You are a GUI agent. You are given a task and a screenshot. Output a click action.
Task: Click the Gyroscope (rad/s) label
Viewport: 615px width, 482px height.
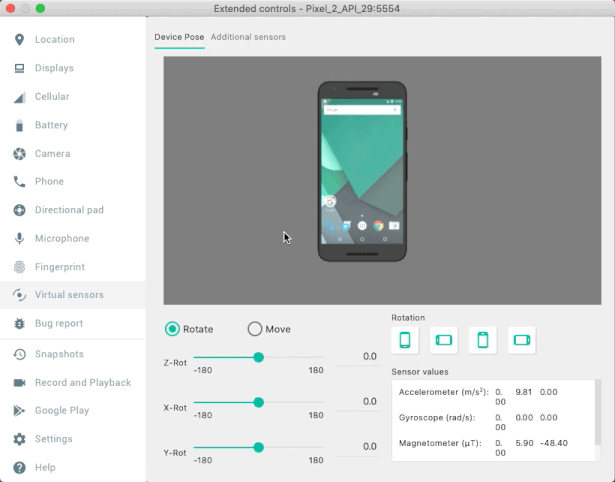point(437,418)
